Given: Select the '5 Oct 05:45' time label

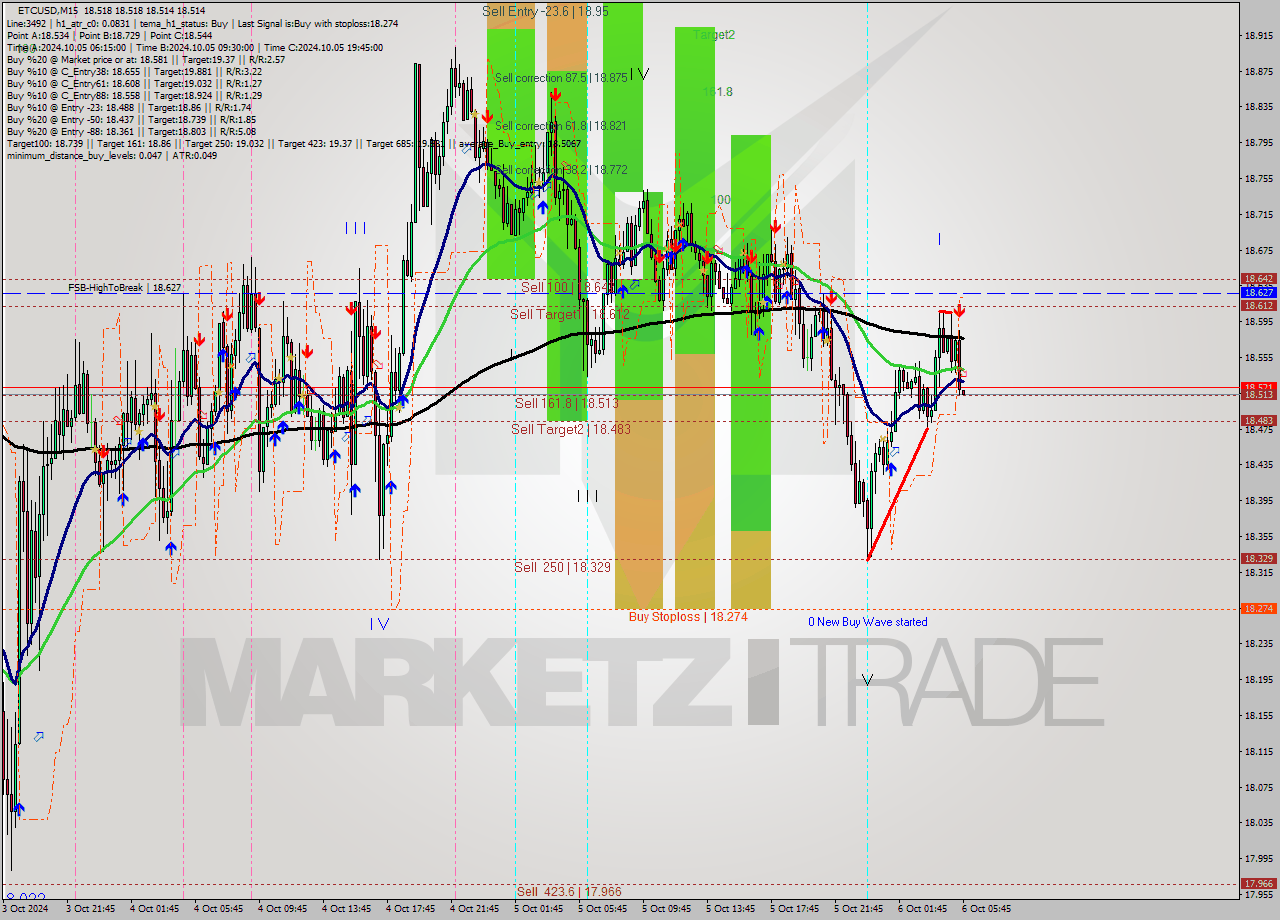Looking at the screenshot, I should (x=602, y=909).
